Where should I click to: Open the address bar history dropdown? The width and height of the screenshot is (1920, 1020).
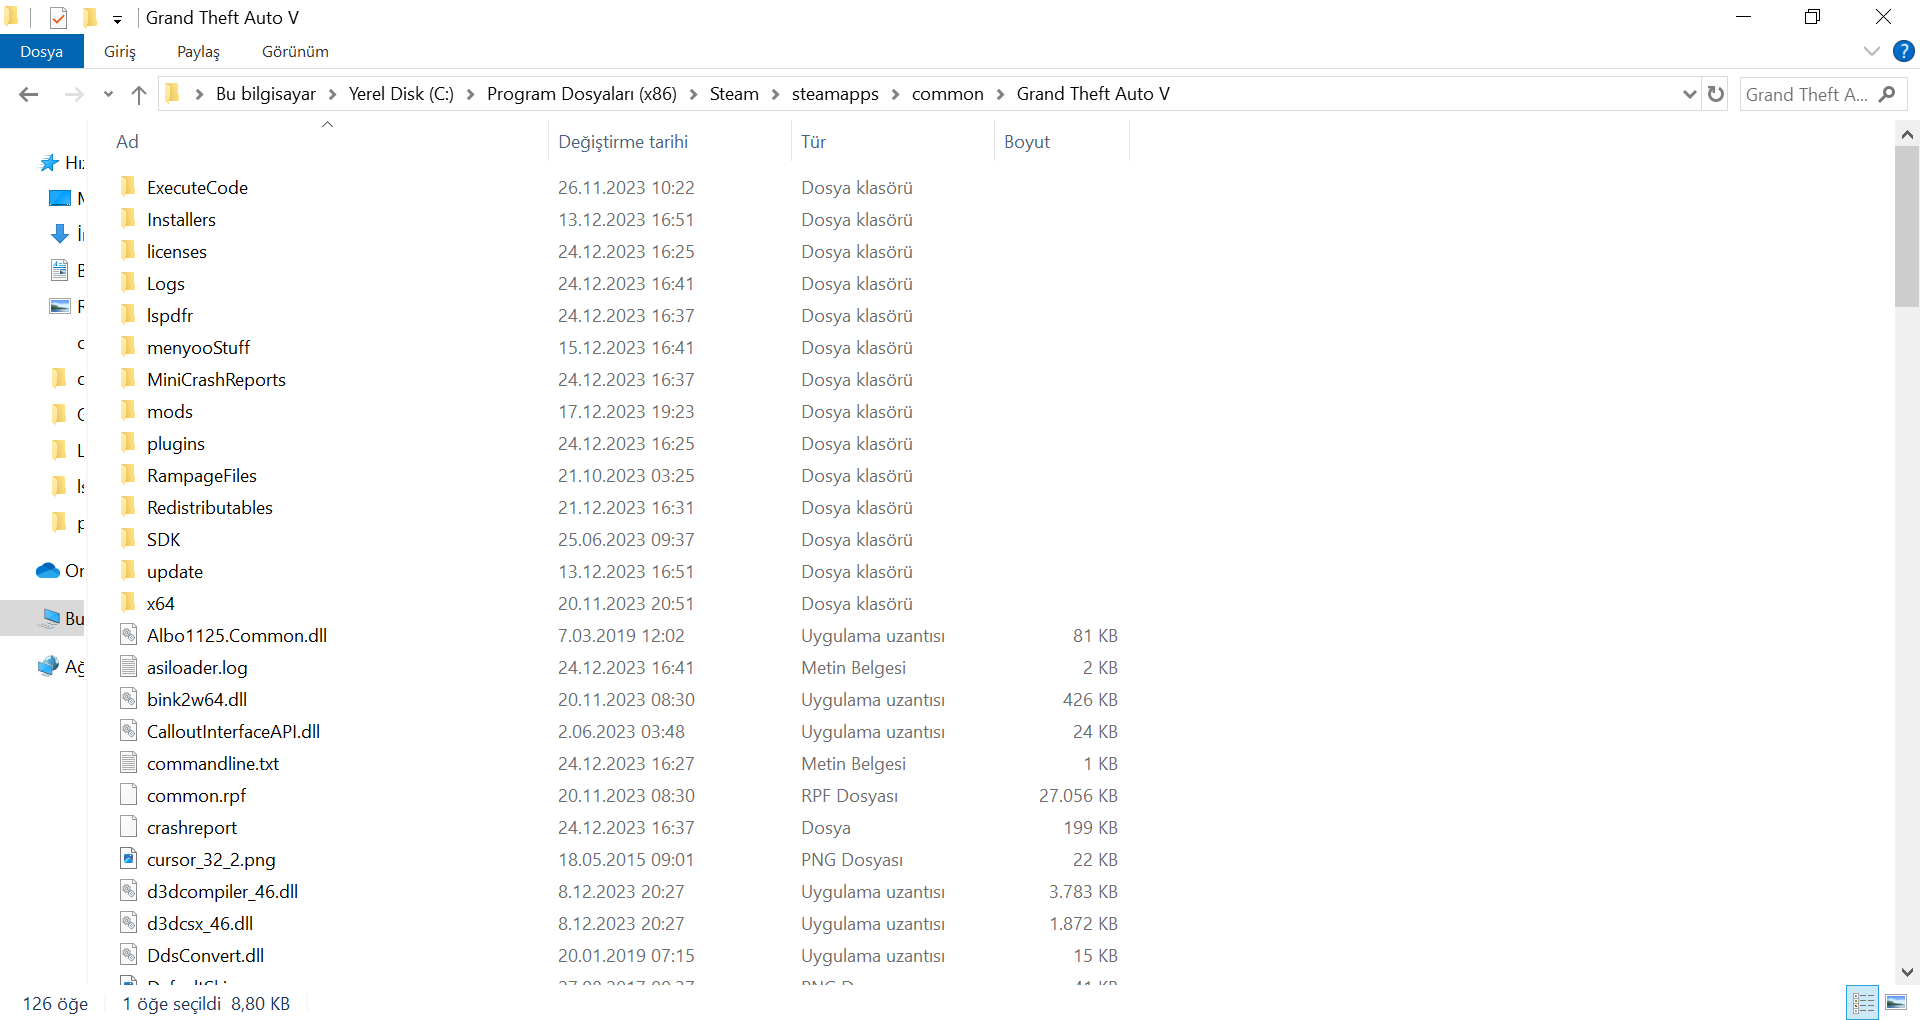[x=1690, y=94]
